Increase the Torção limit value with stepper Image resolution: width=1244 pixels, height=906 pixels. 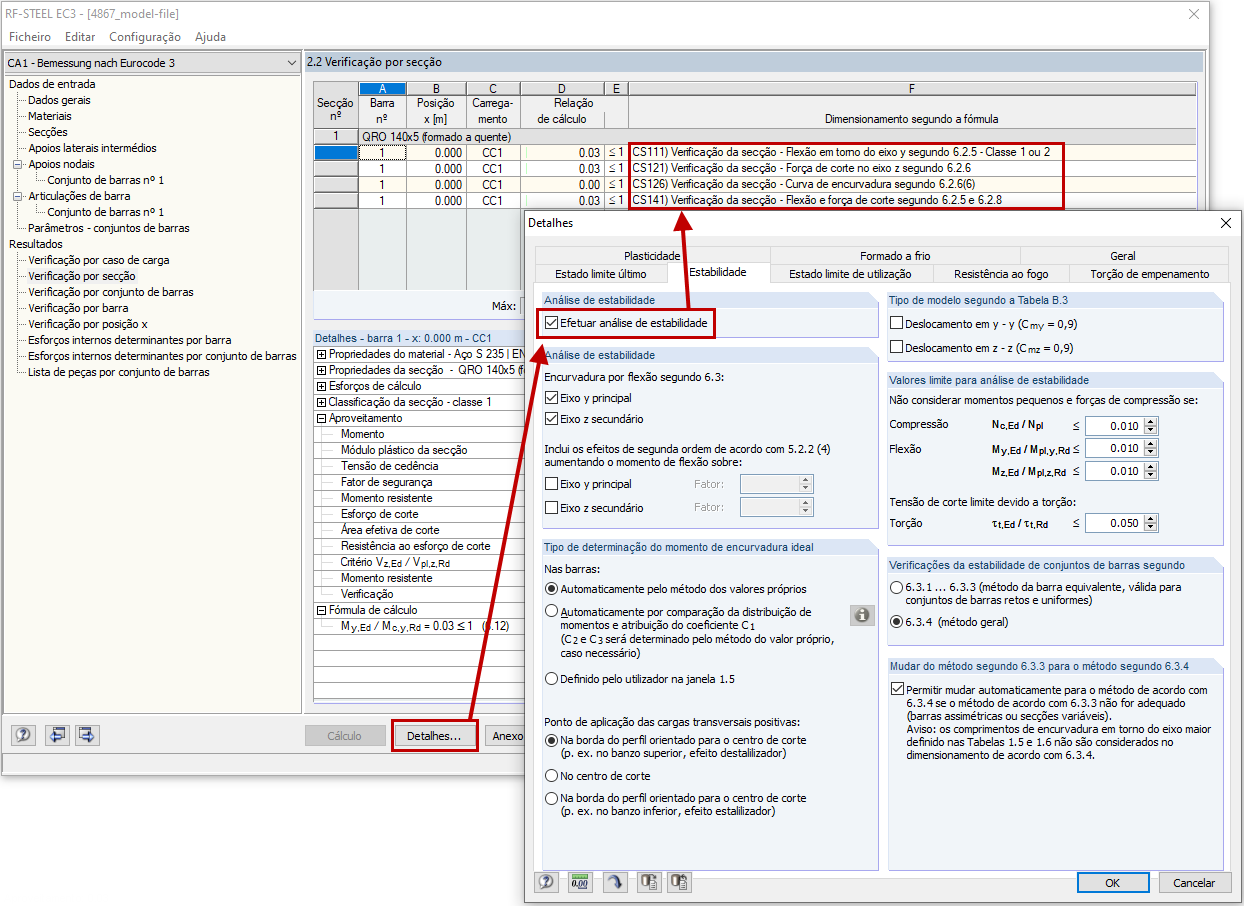(x=1150, y=518)
